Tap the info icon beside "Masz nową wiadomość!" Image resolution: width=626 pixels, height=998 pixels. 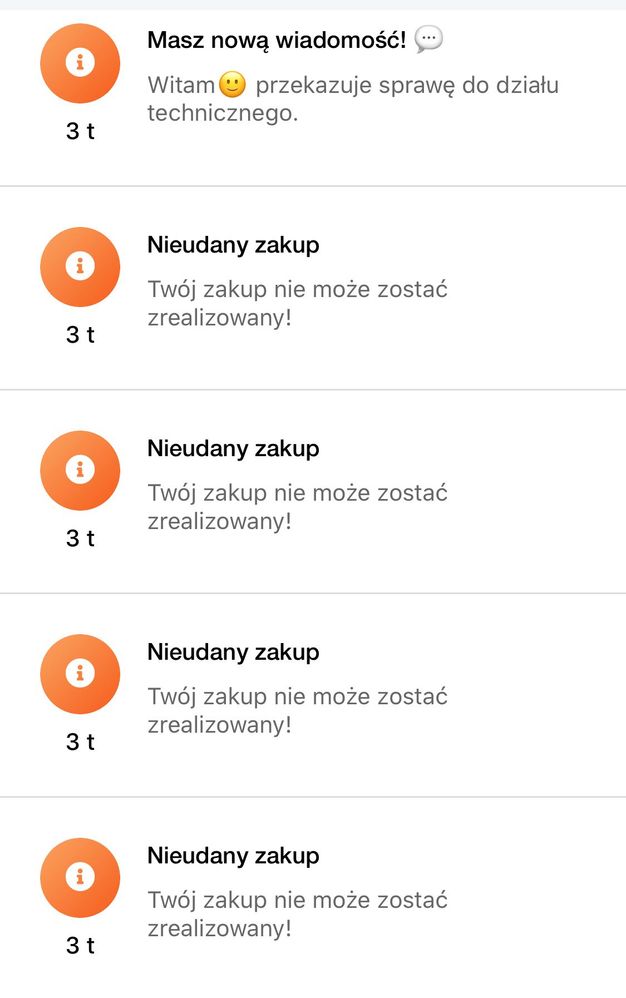coord(80,63)
